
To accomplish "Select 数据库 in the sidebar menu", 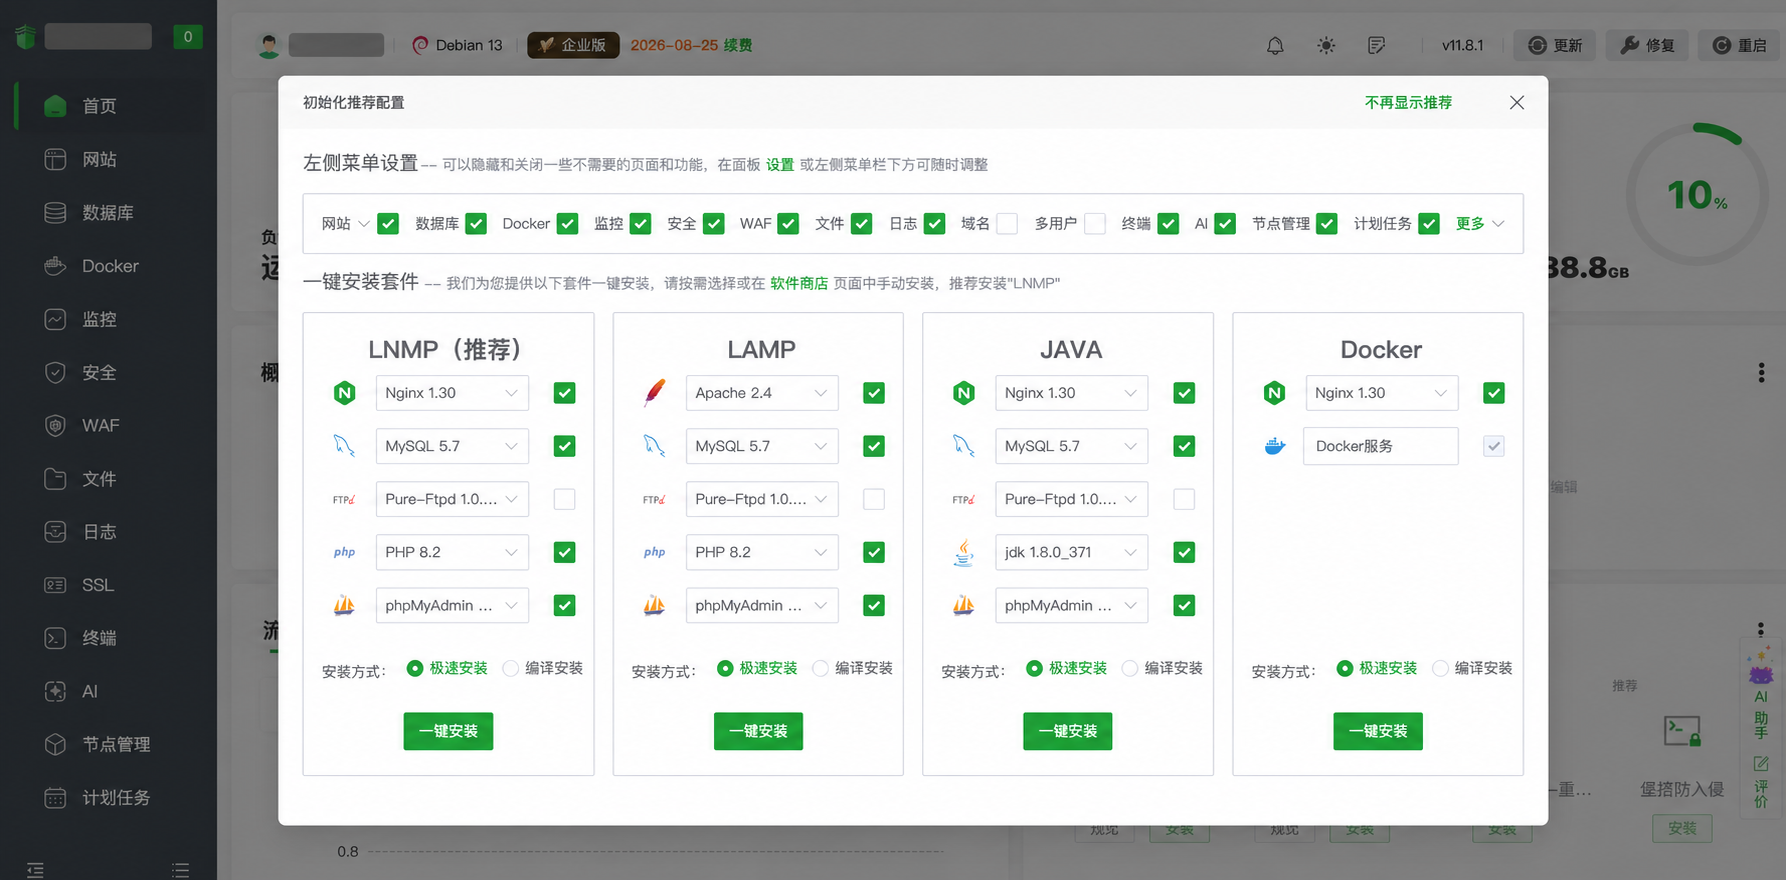I will [x=108, y=212].
